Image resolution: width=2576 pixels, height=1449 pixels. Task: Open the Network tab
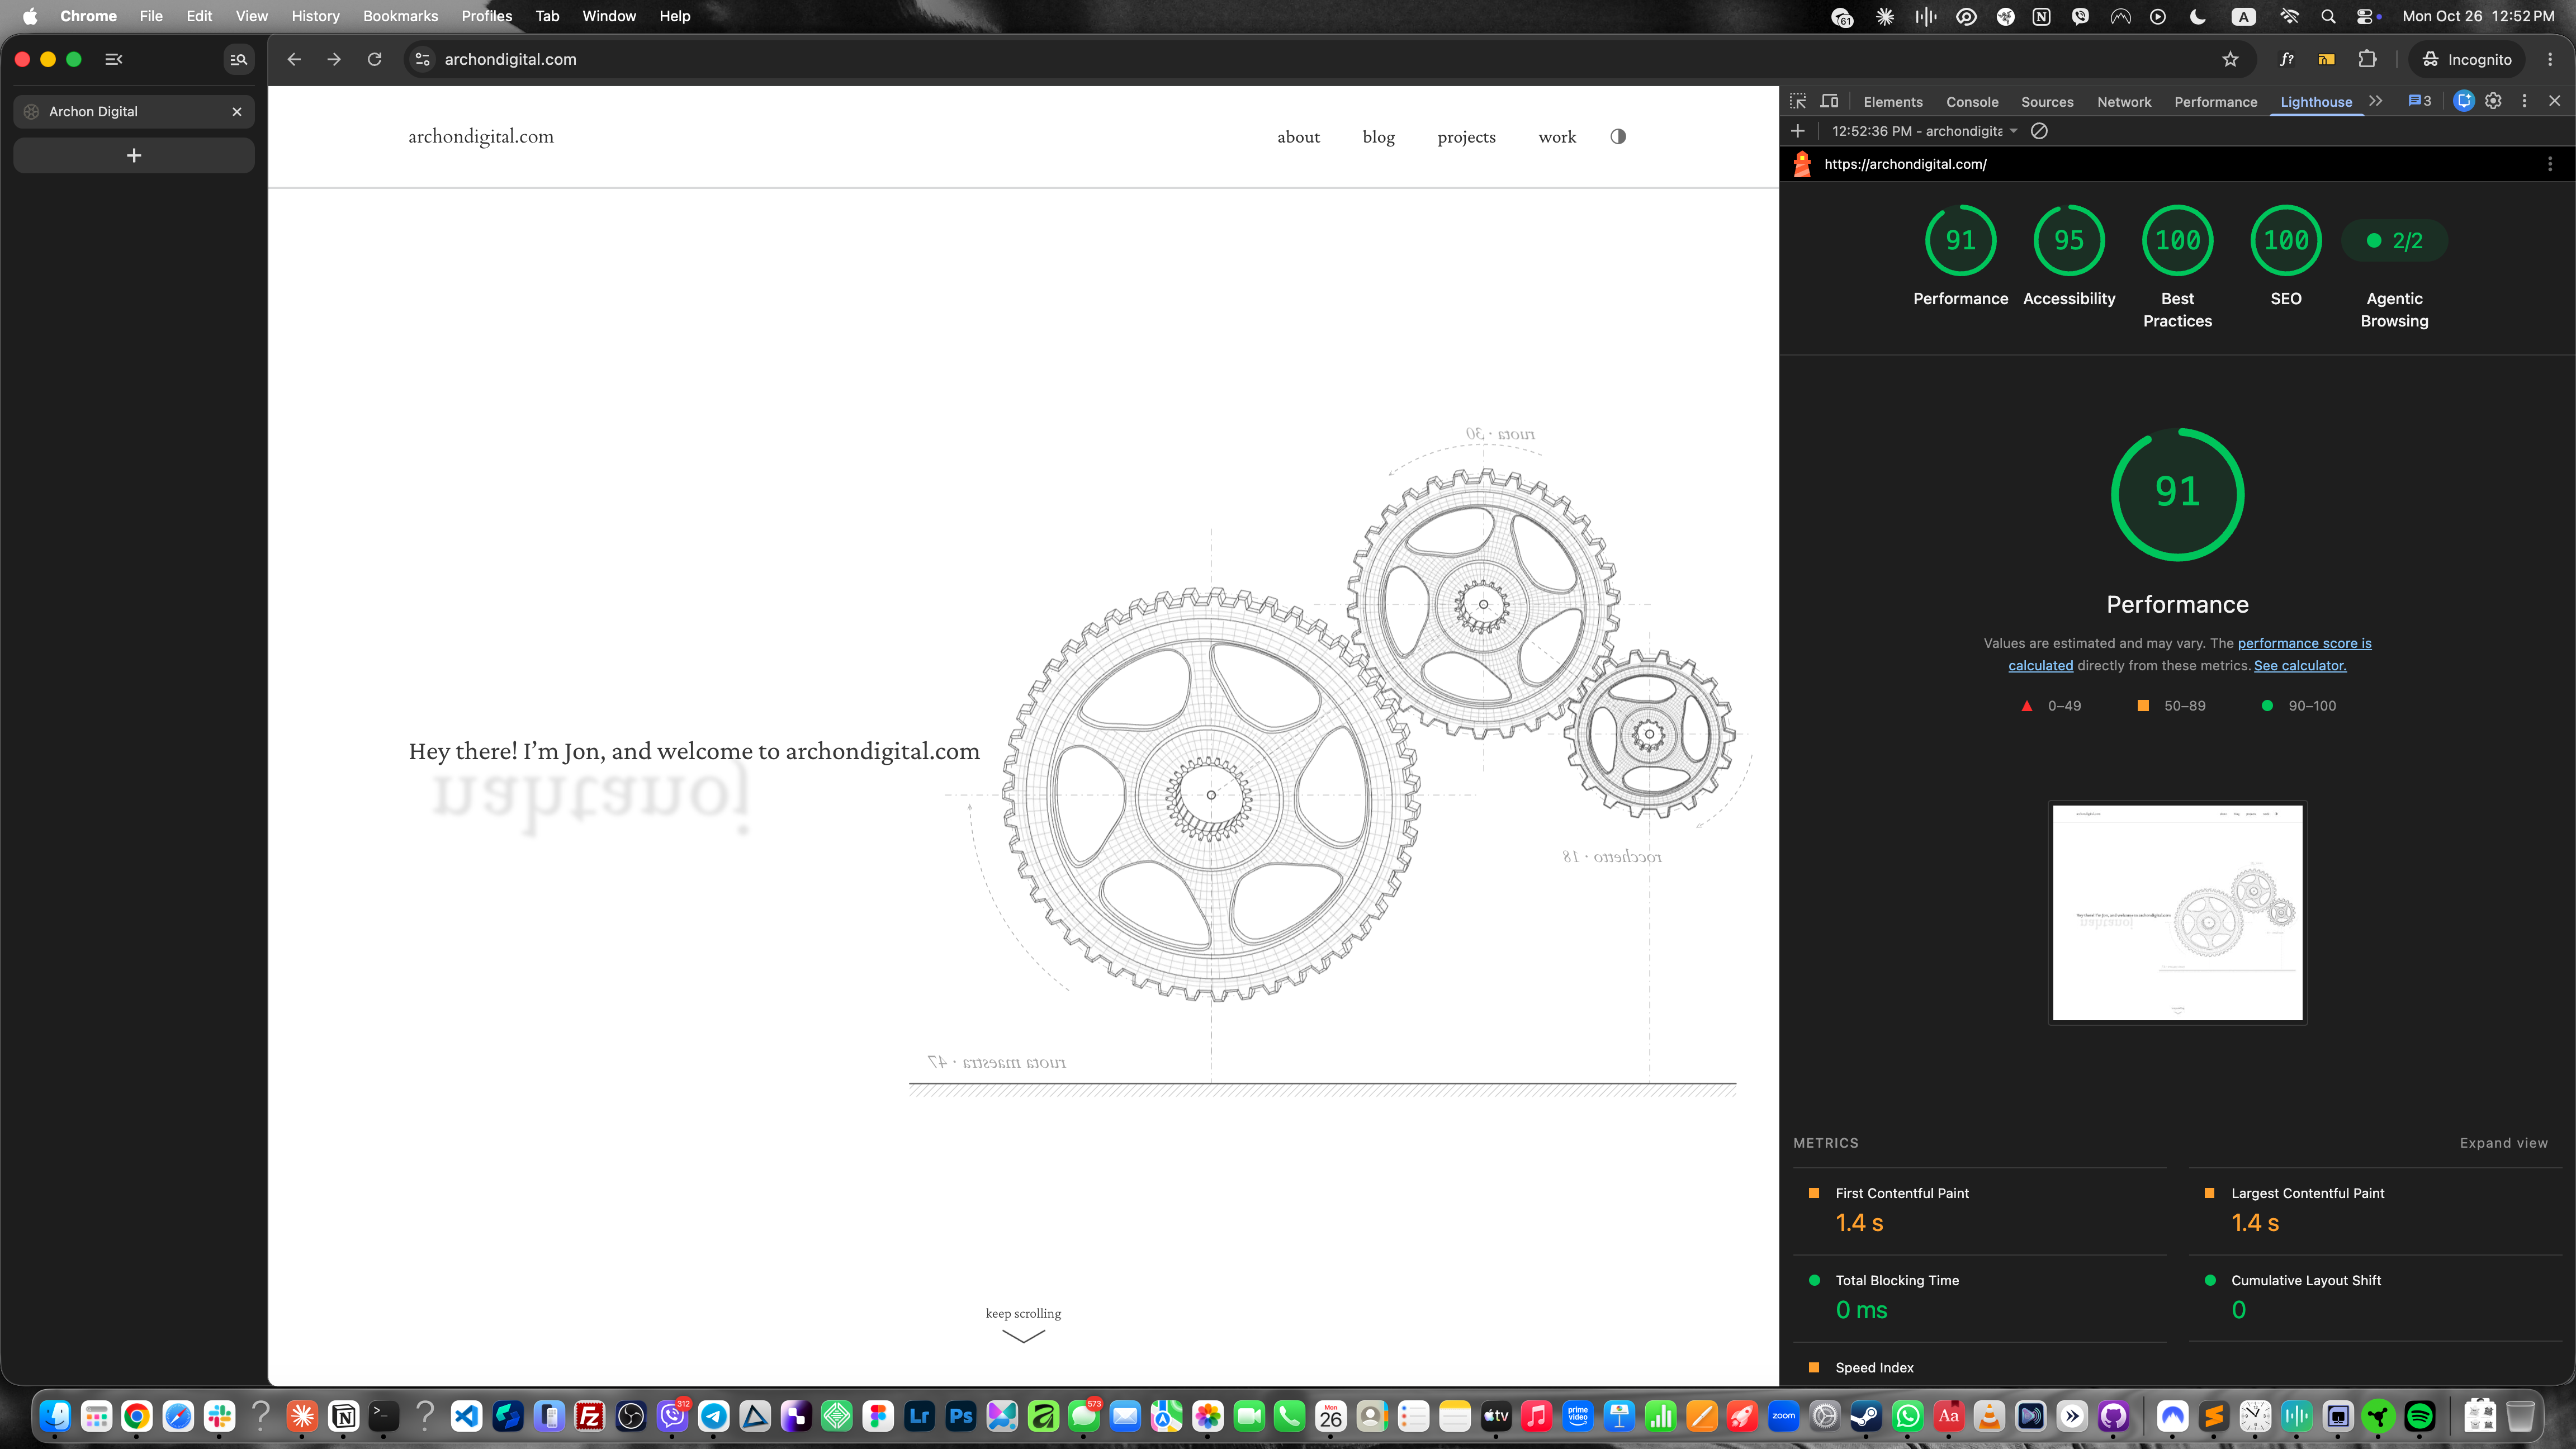coord(2124,102)
